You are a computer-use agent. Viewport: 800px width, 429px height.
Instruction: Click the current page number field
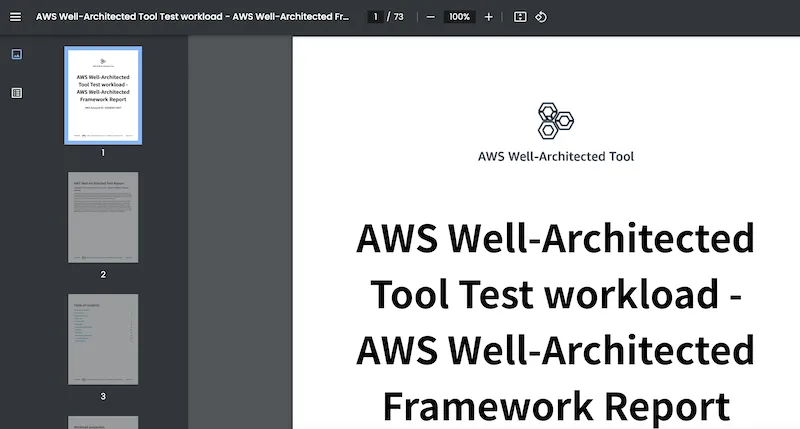coord(376,17)
